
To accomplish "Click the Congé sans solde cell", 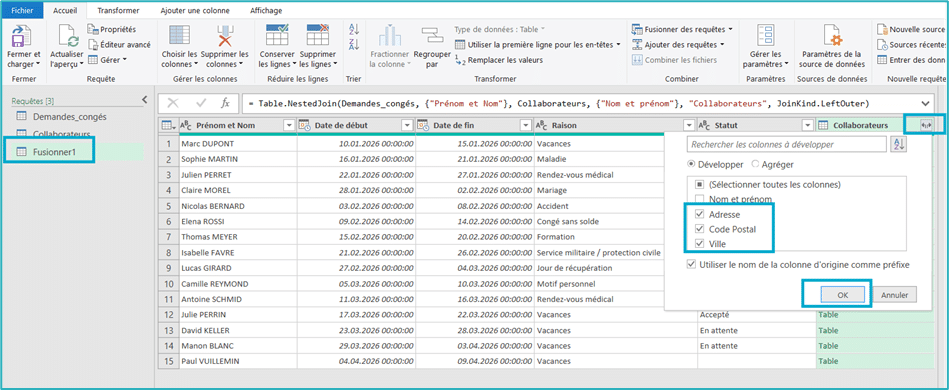I will pyautogui.click(x=616, y=221).
